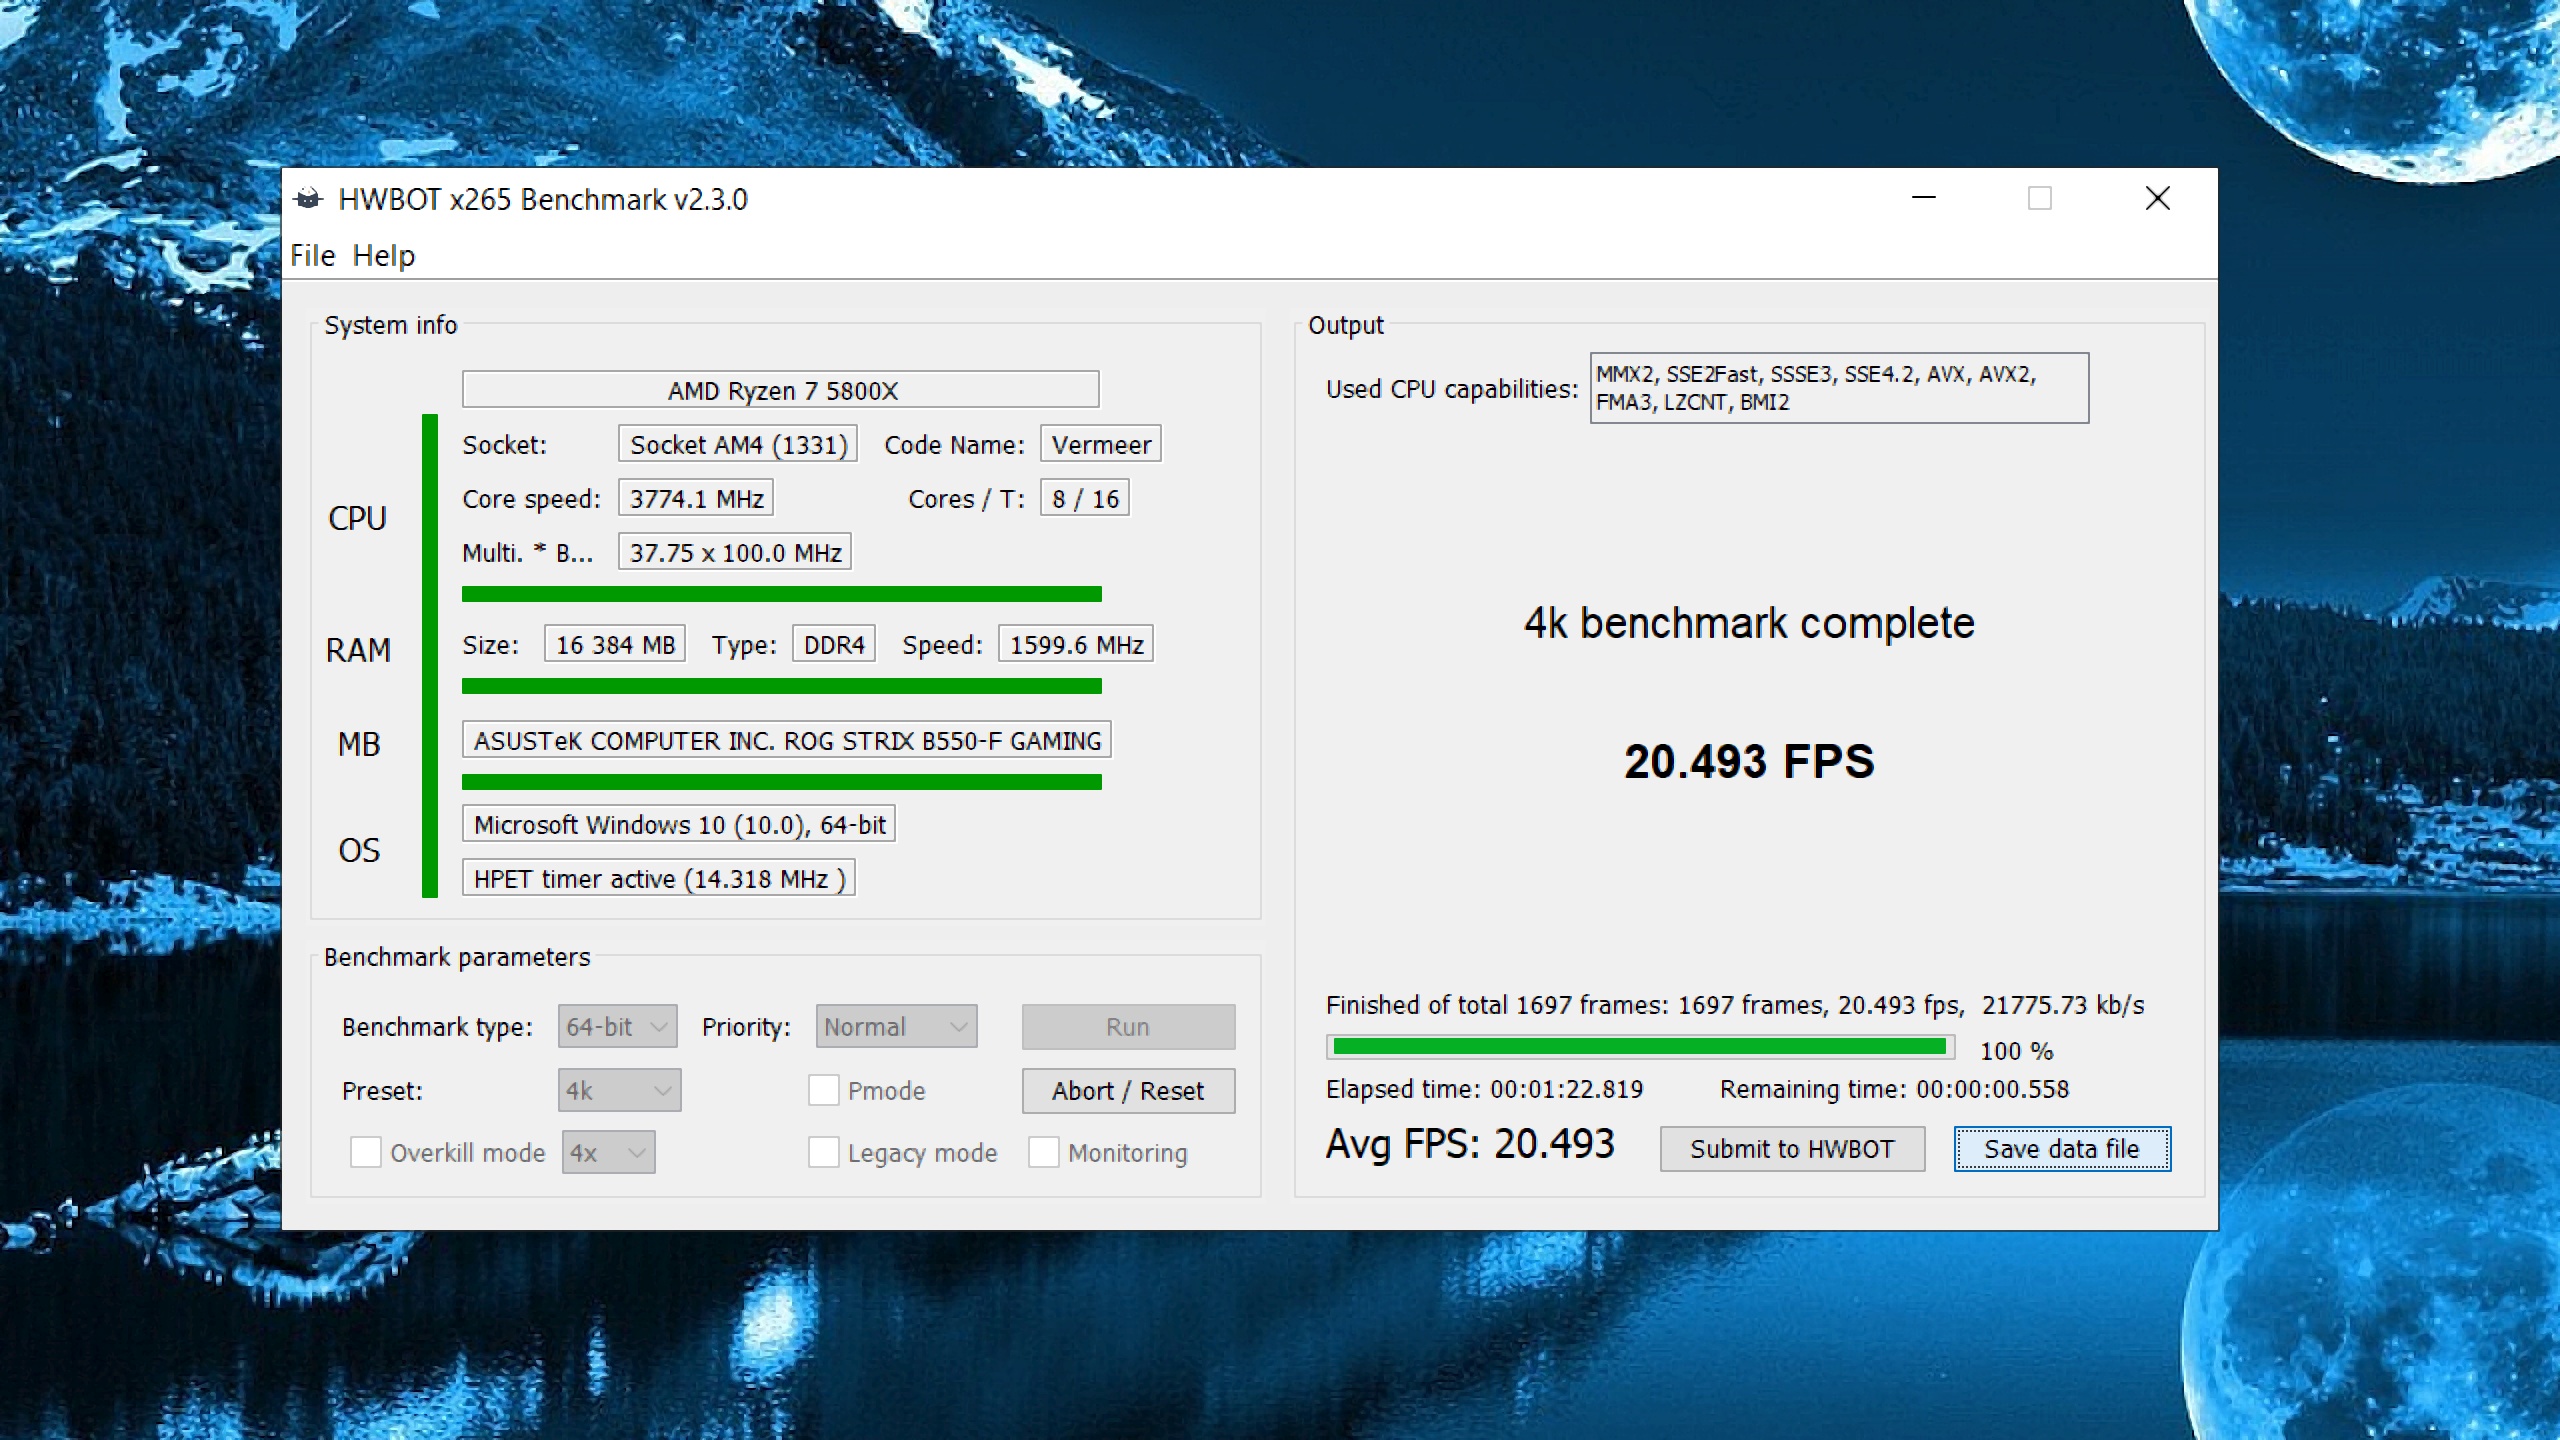The image size is (2560, 1440).
Task: Click the green benchmark progress bar
Action: point(1640,1047)
